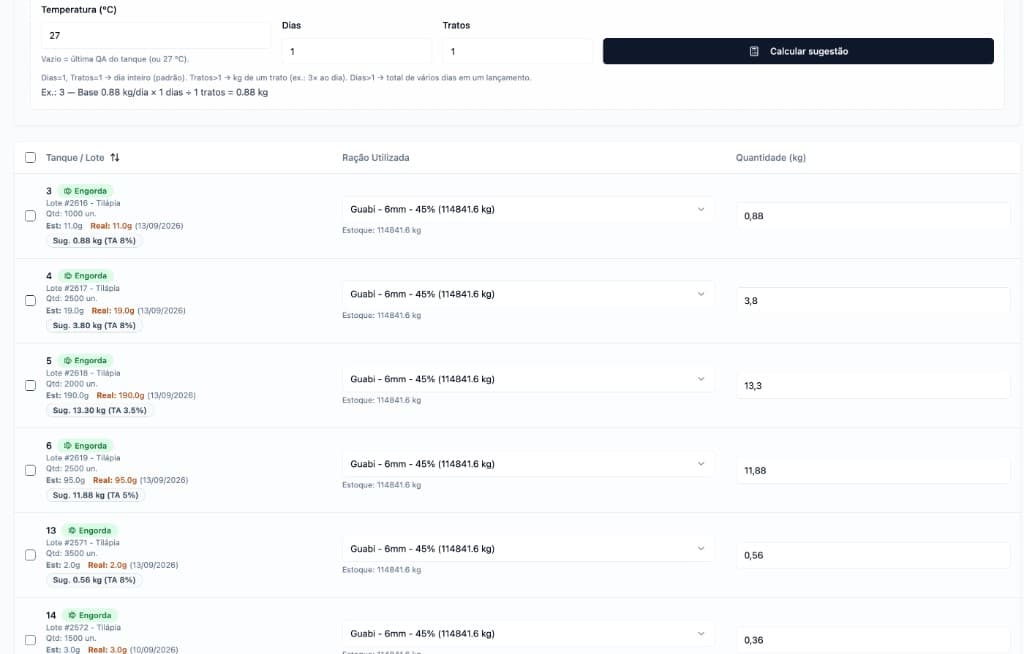Edit the quantity field showing 0,88
This screenshot has width=1024, height=654.
(x=873, y=216)
